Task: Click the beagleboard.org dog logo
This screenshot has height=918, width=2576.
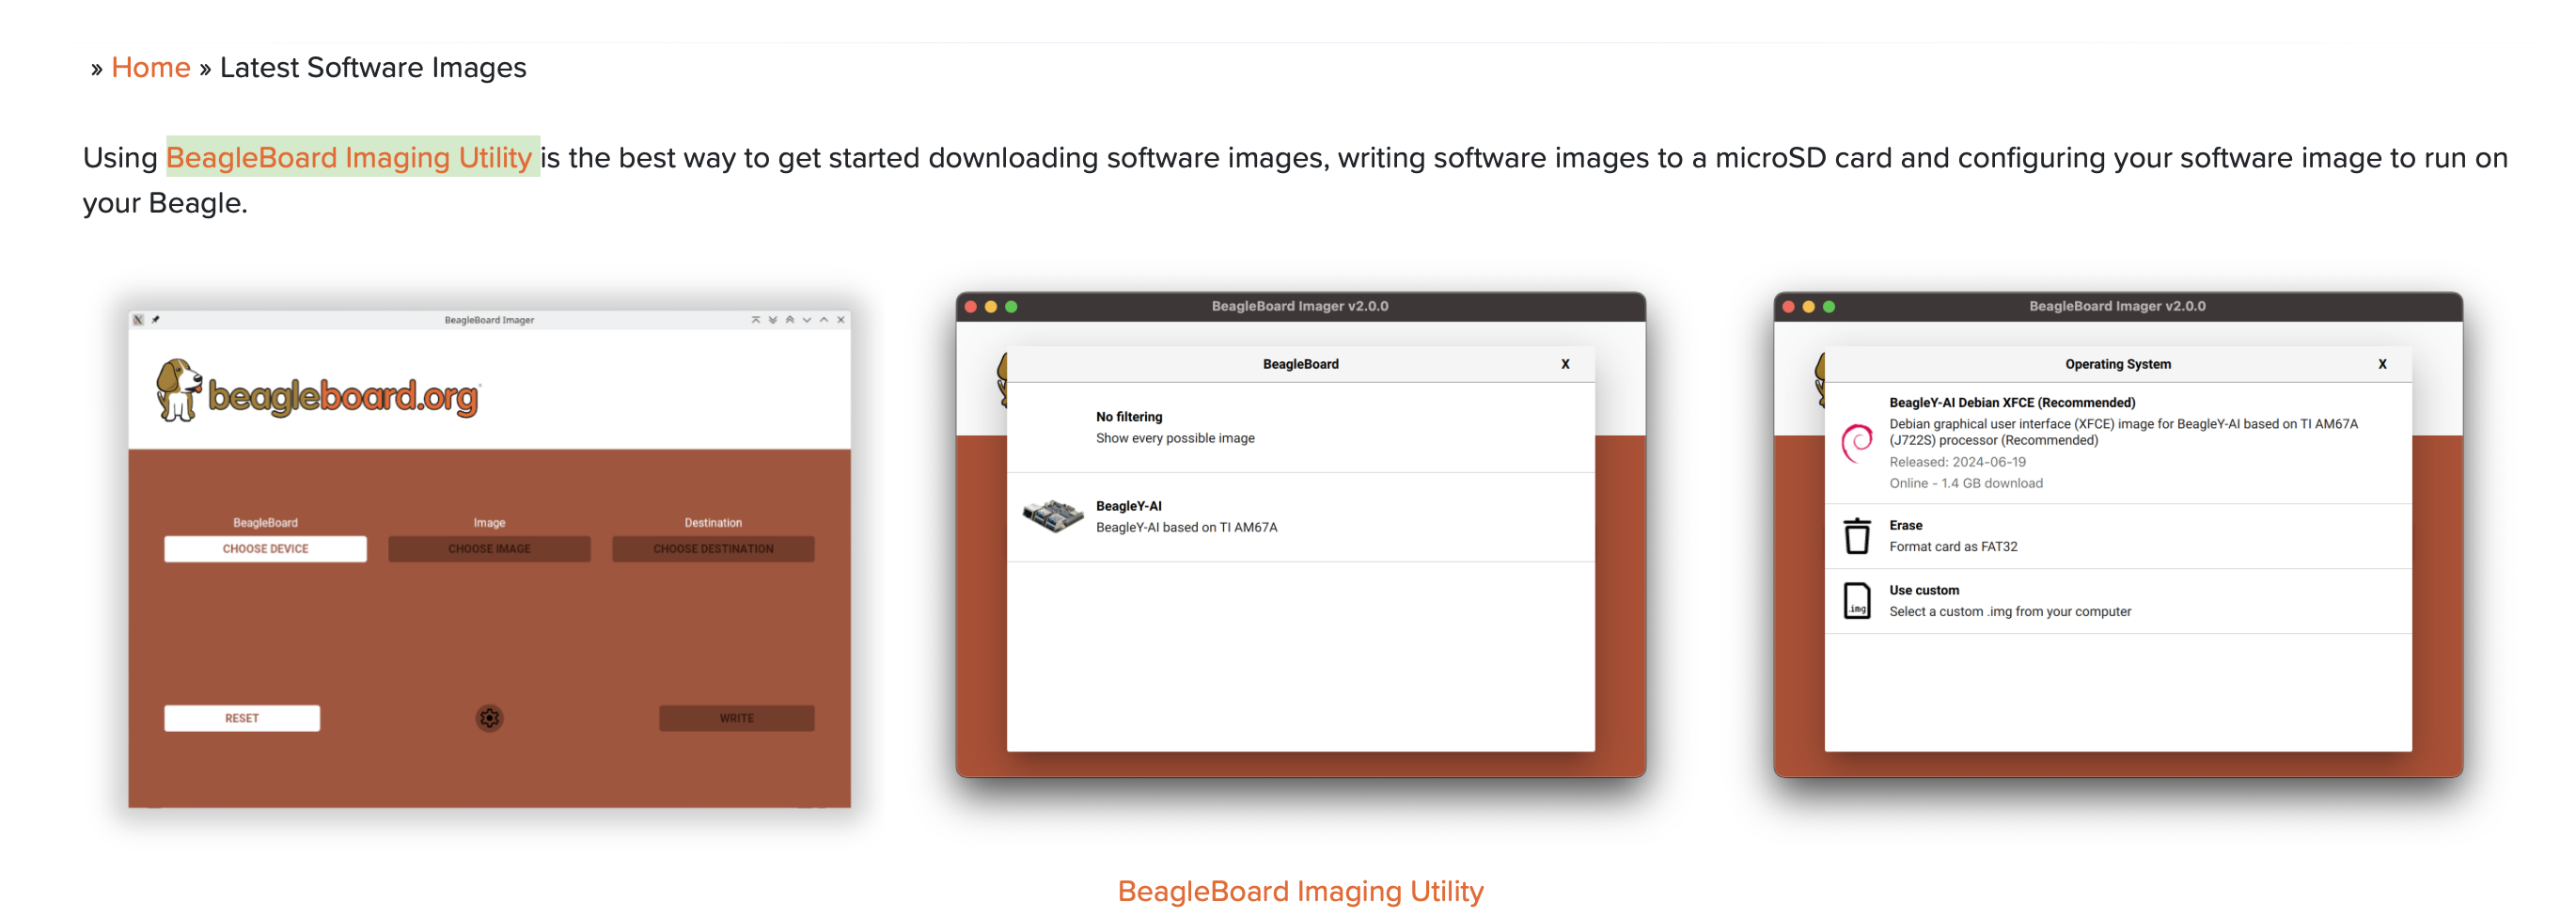Action: tap(318, 391)
